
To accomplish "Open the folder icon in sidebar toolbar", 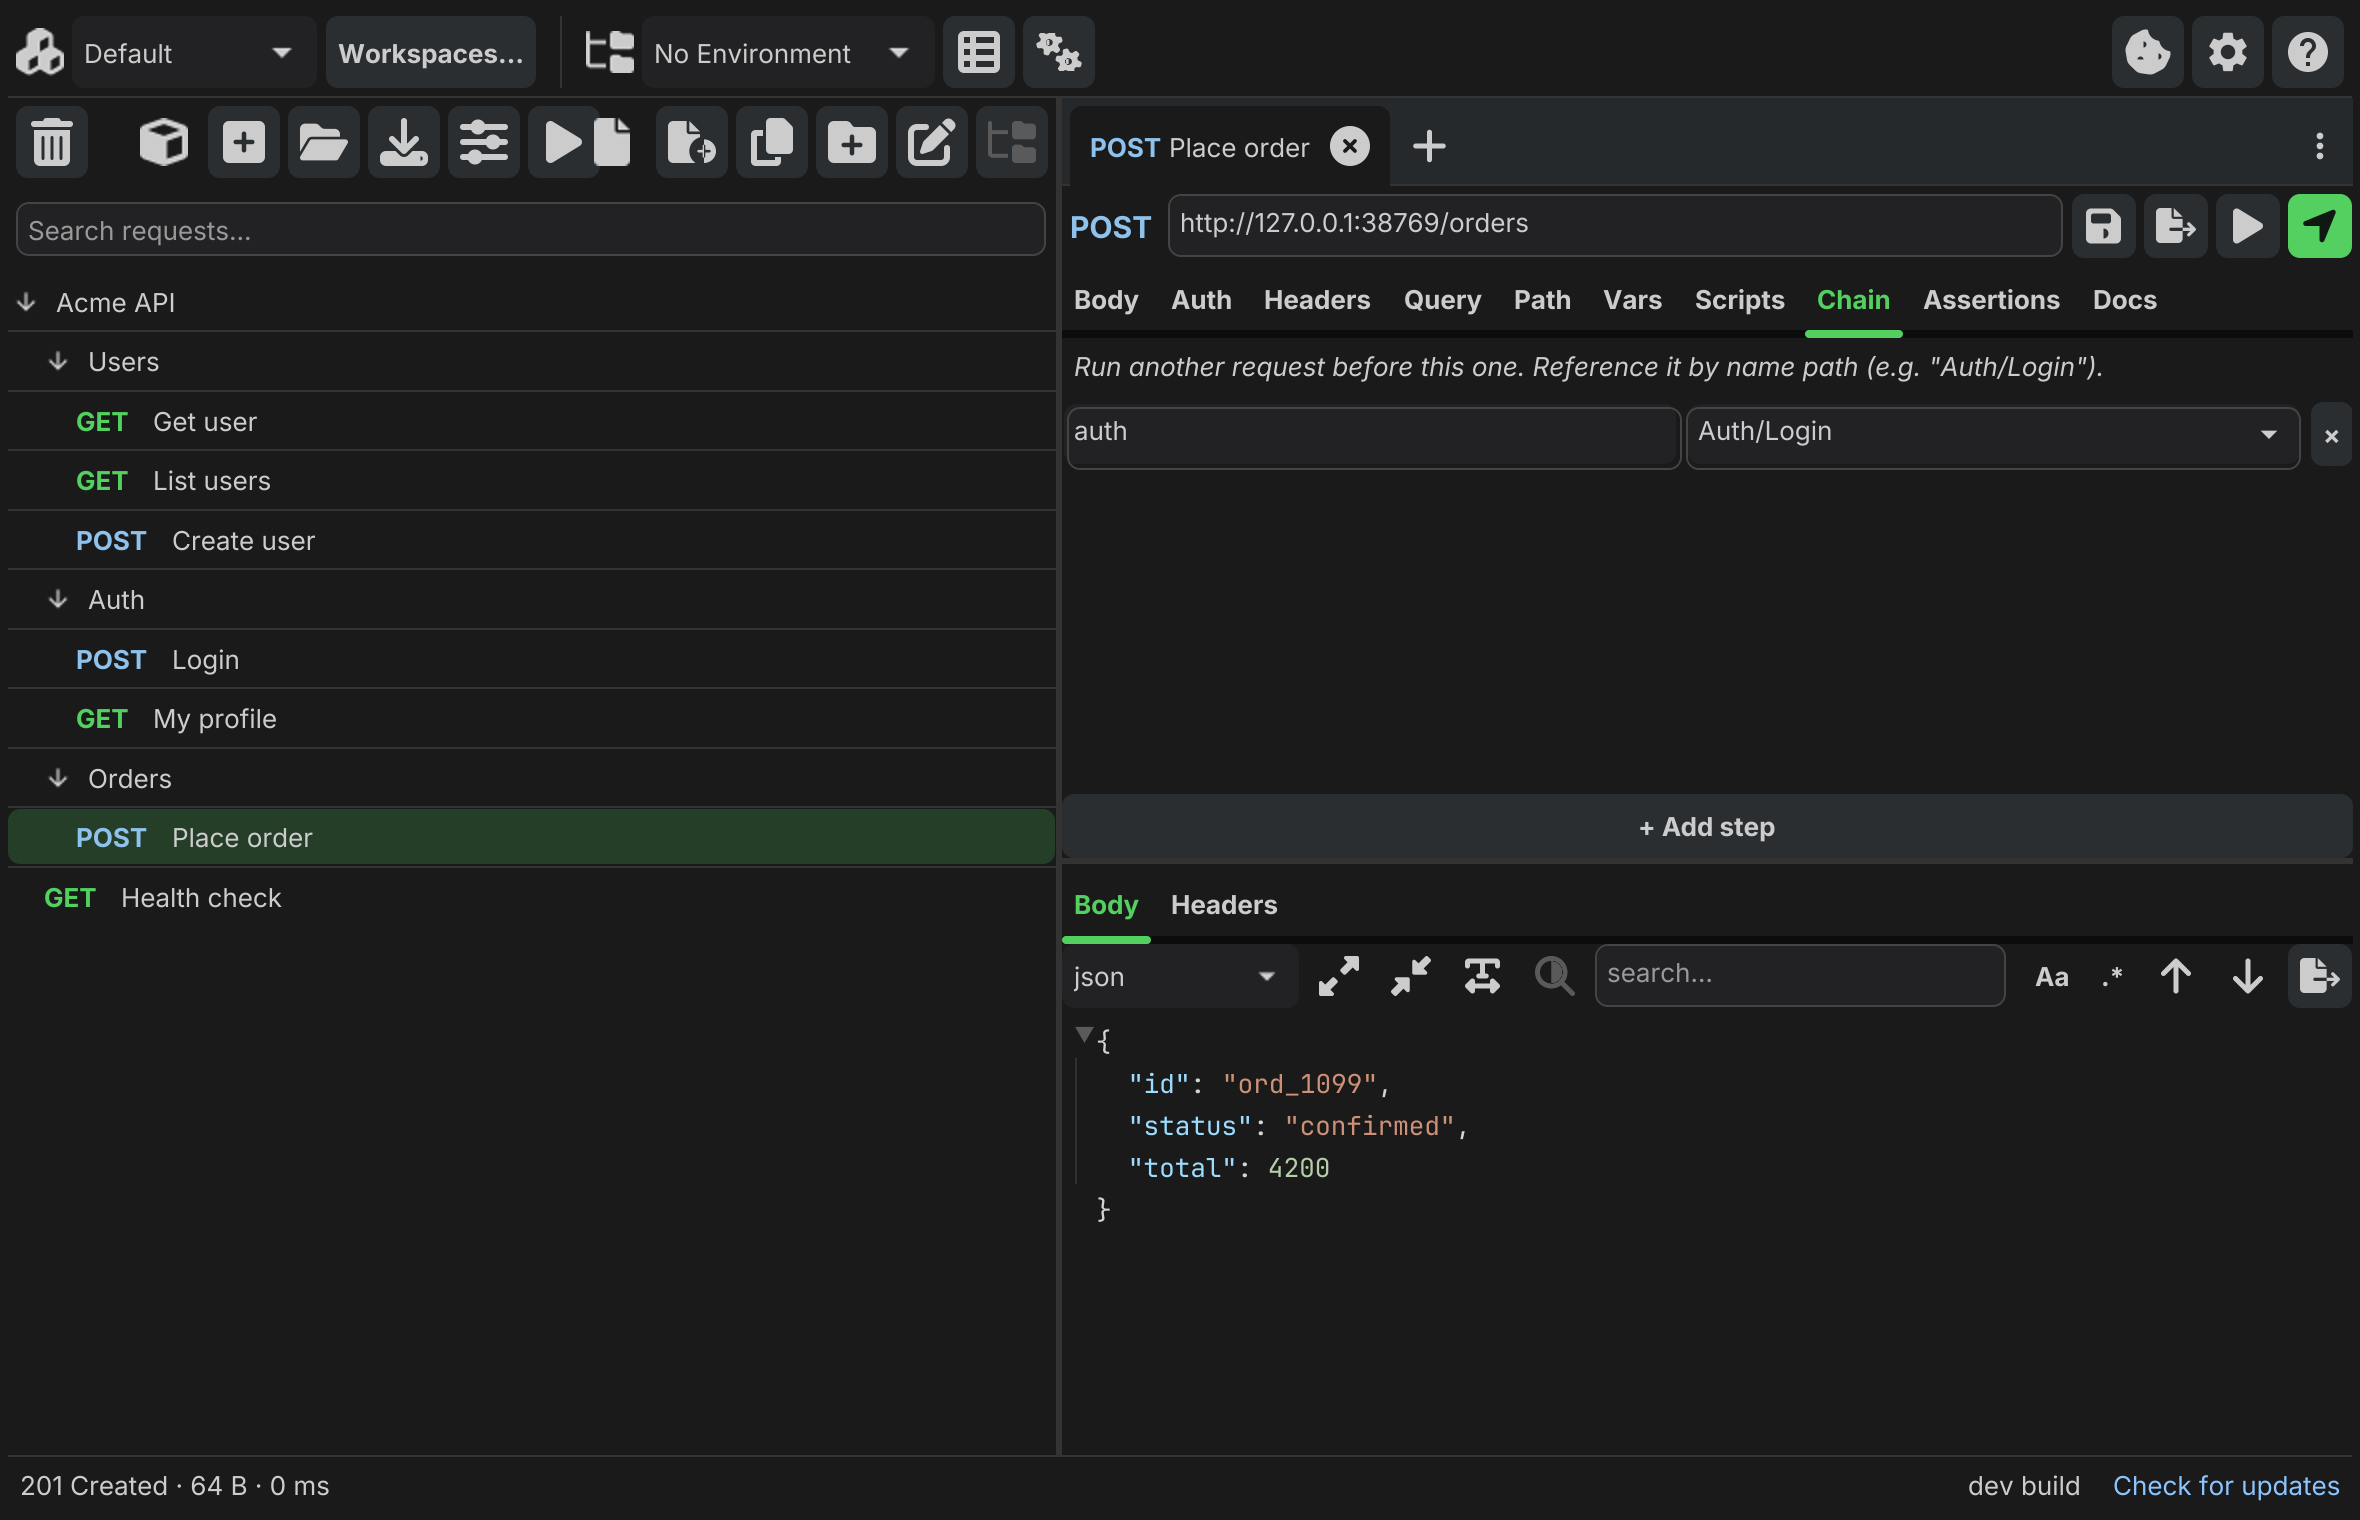I will coord(323,142).
